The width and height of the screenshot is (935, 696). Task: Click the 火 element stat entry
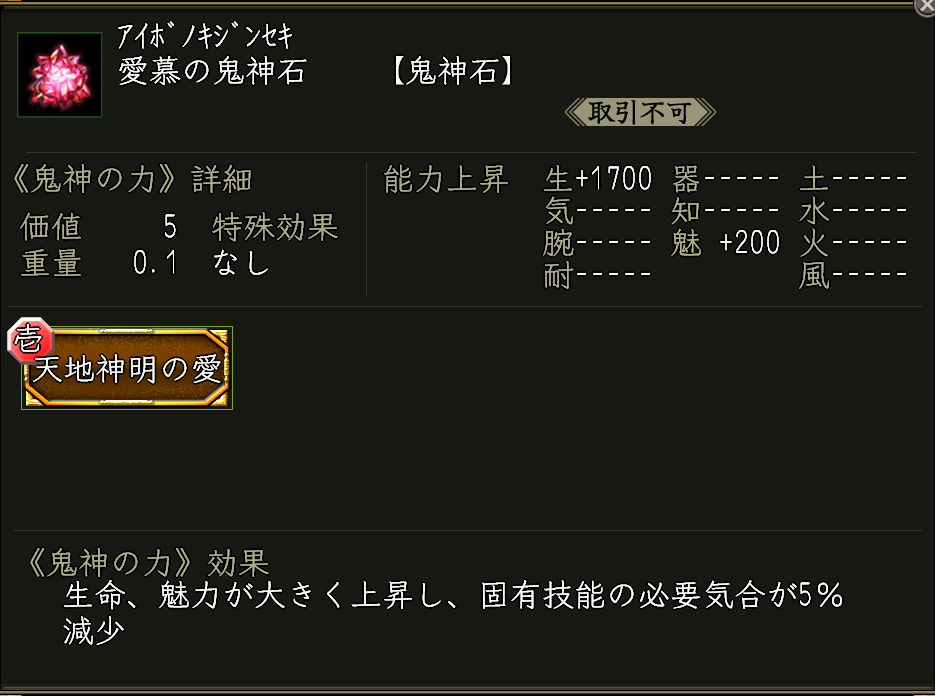(x=853, y=243)
